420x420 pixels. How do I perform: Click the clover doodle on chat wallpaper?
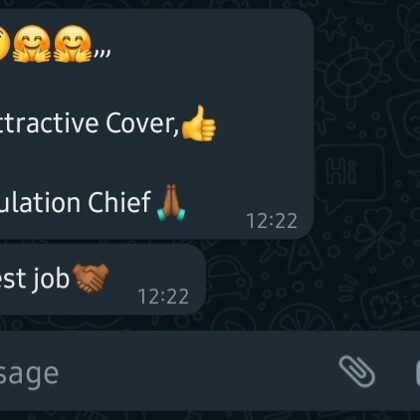[378, 232]
